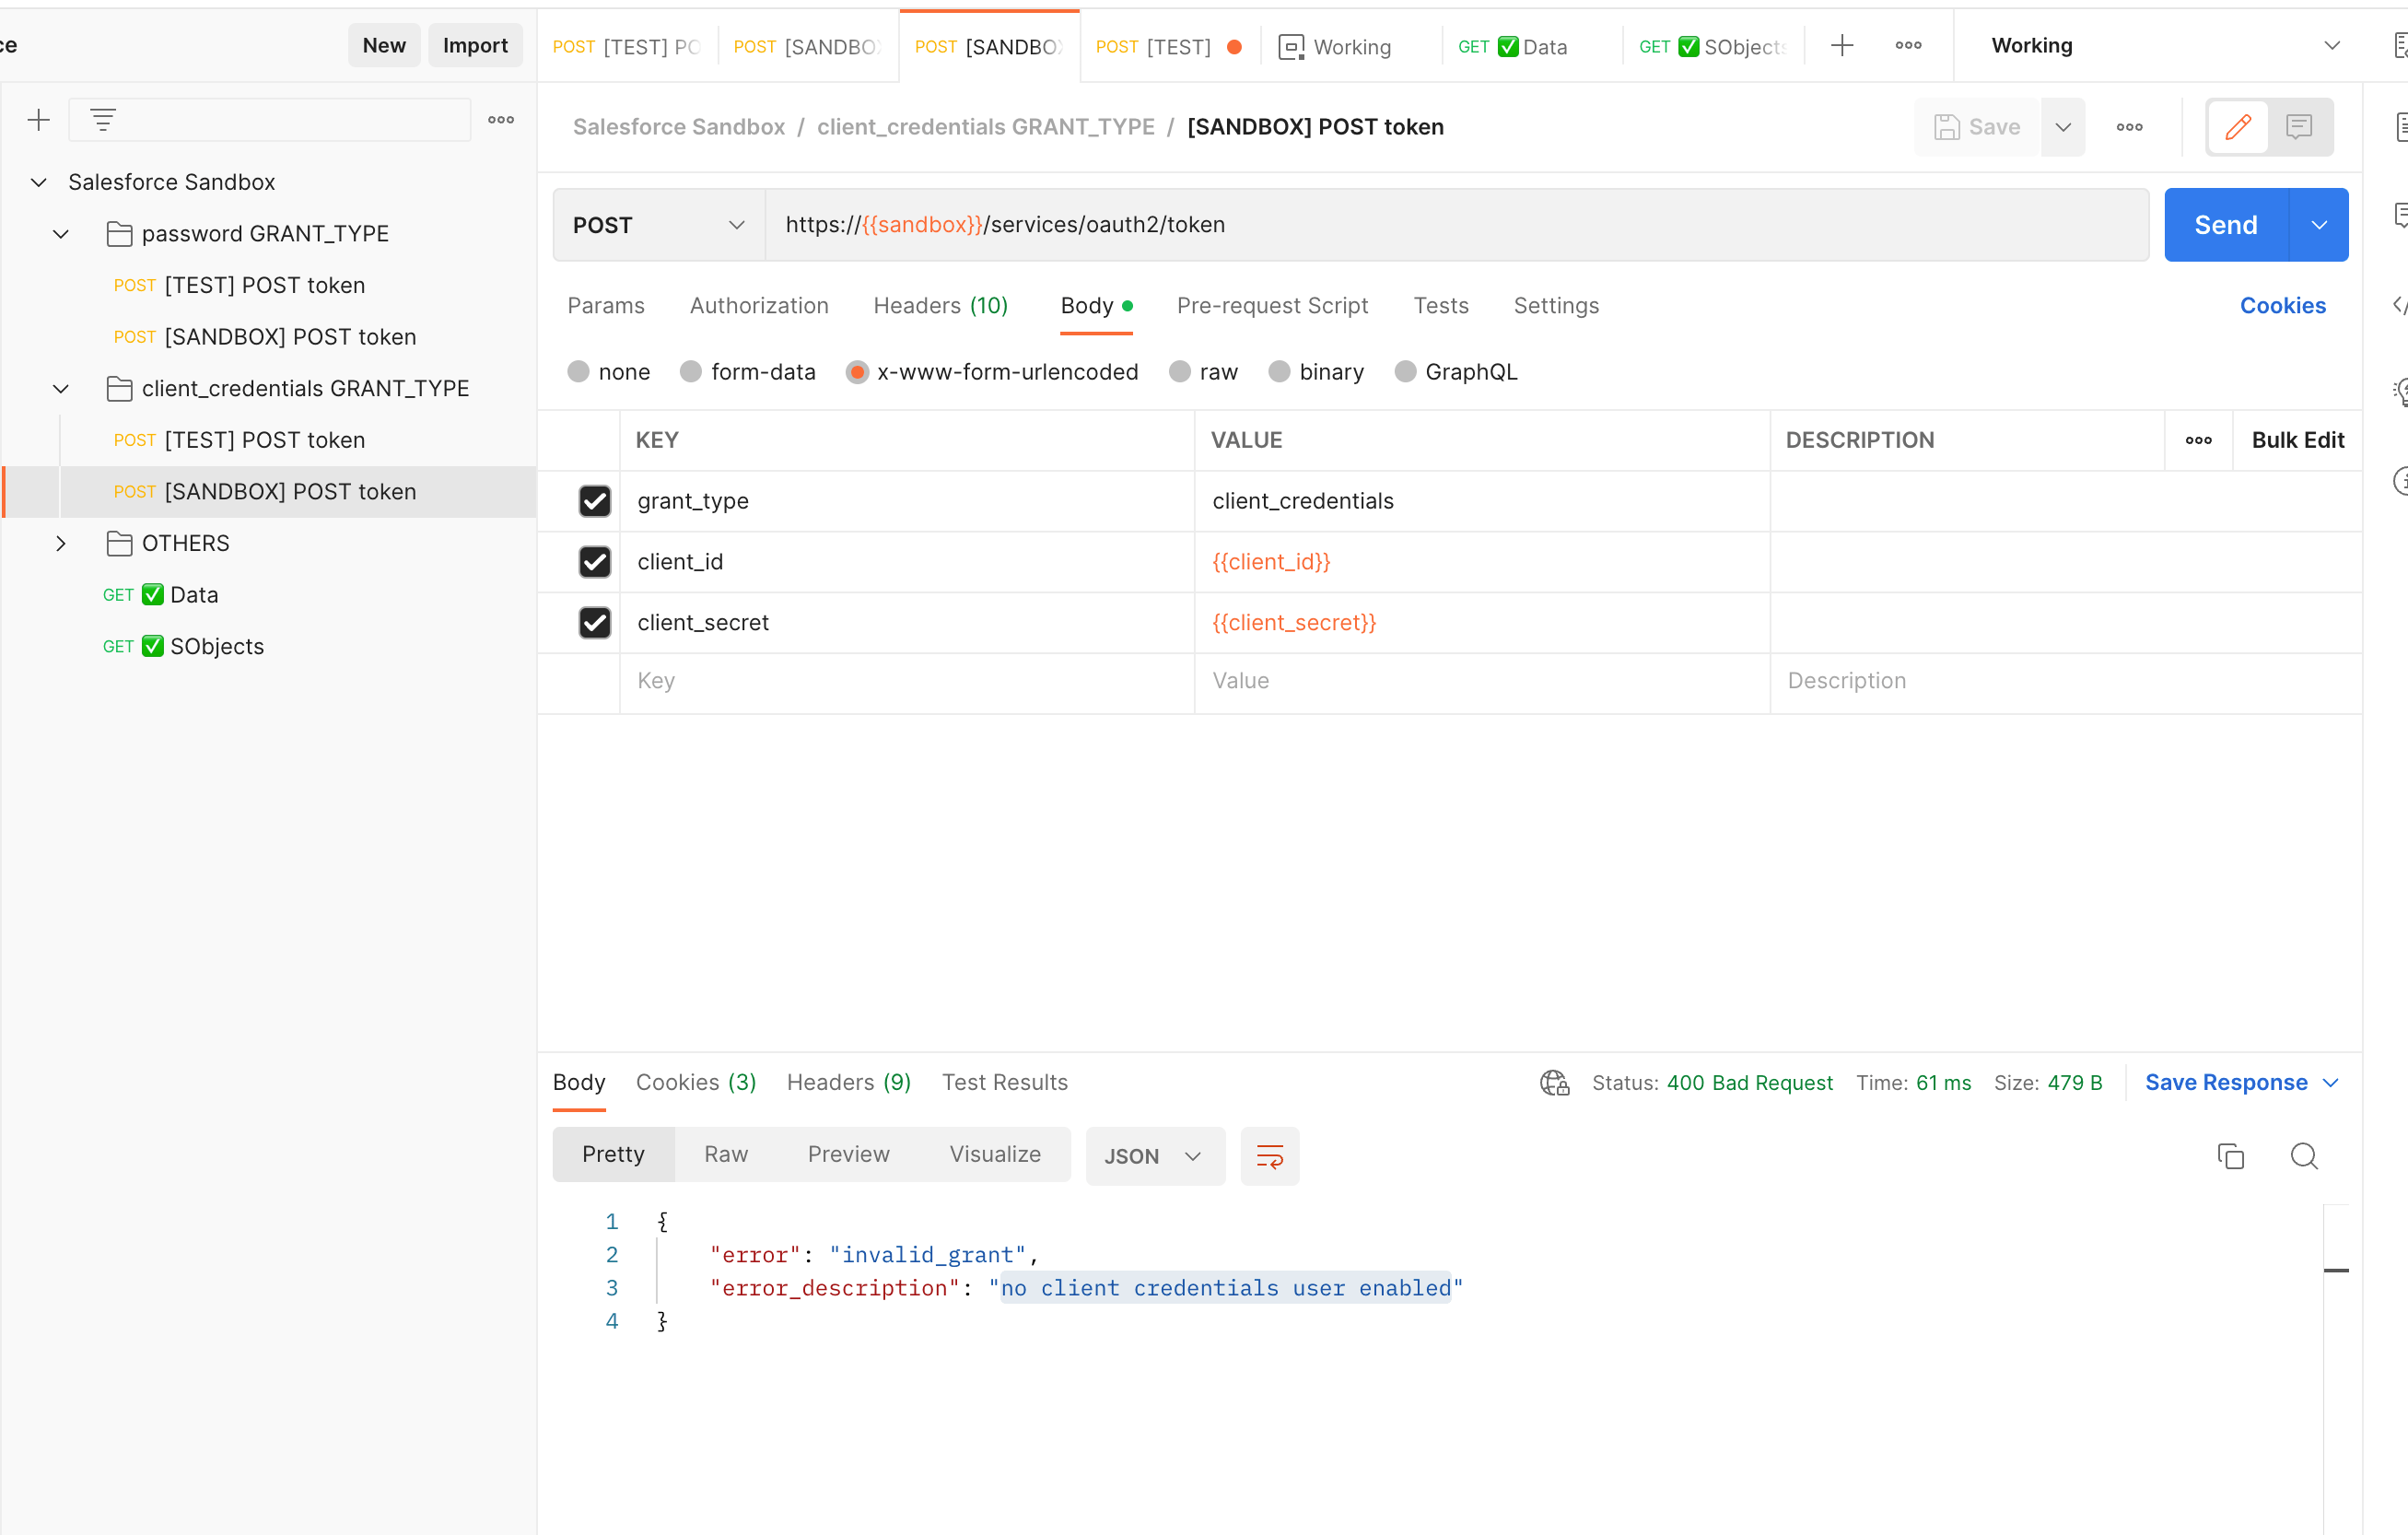Select the edit mode pencil icon
Screen dimensions: 2408x1535
point(2237,127)
